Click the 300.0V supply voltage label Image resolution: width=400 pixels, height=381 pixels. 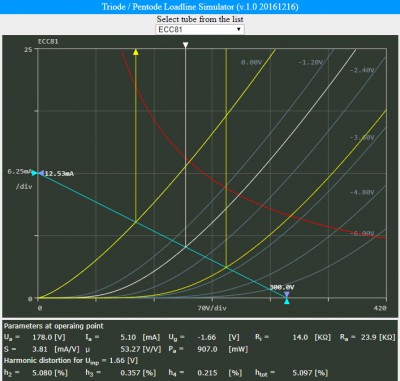(282, 287)
